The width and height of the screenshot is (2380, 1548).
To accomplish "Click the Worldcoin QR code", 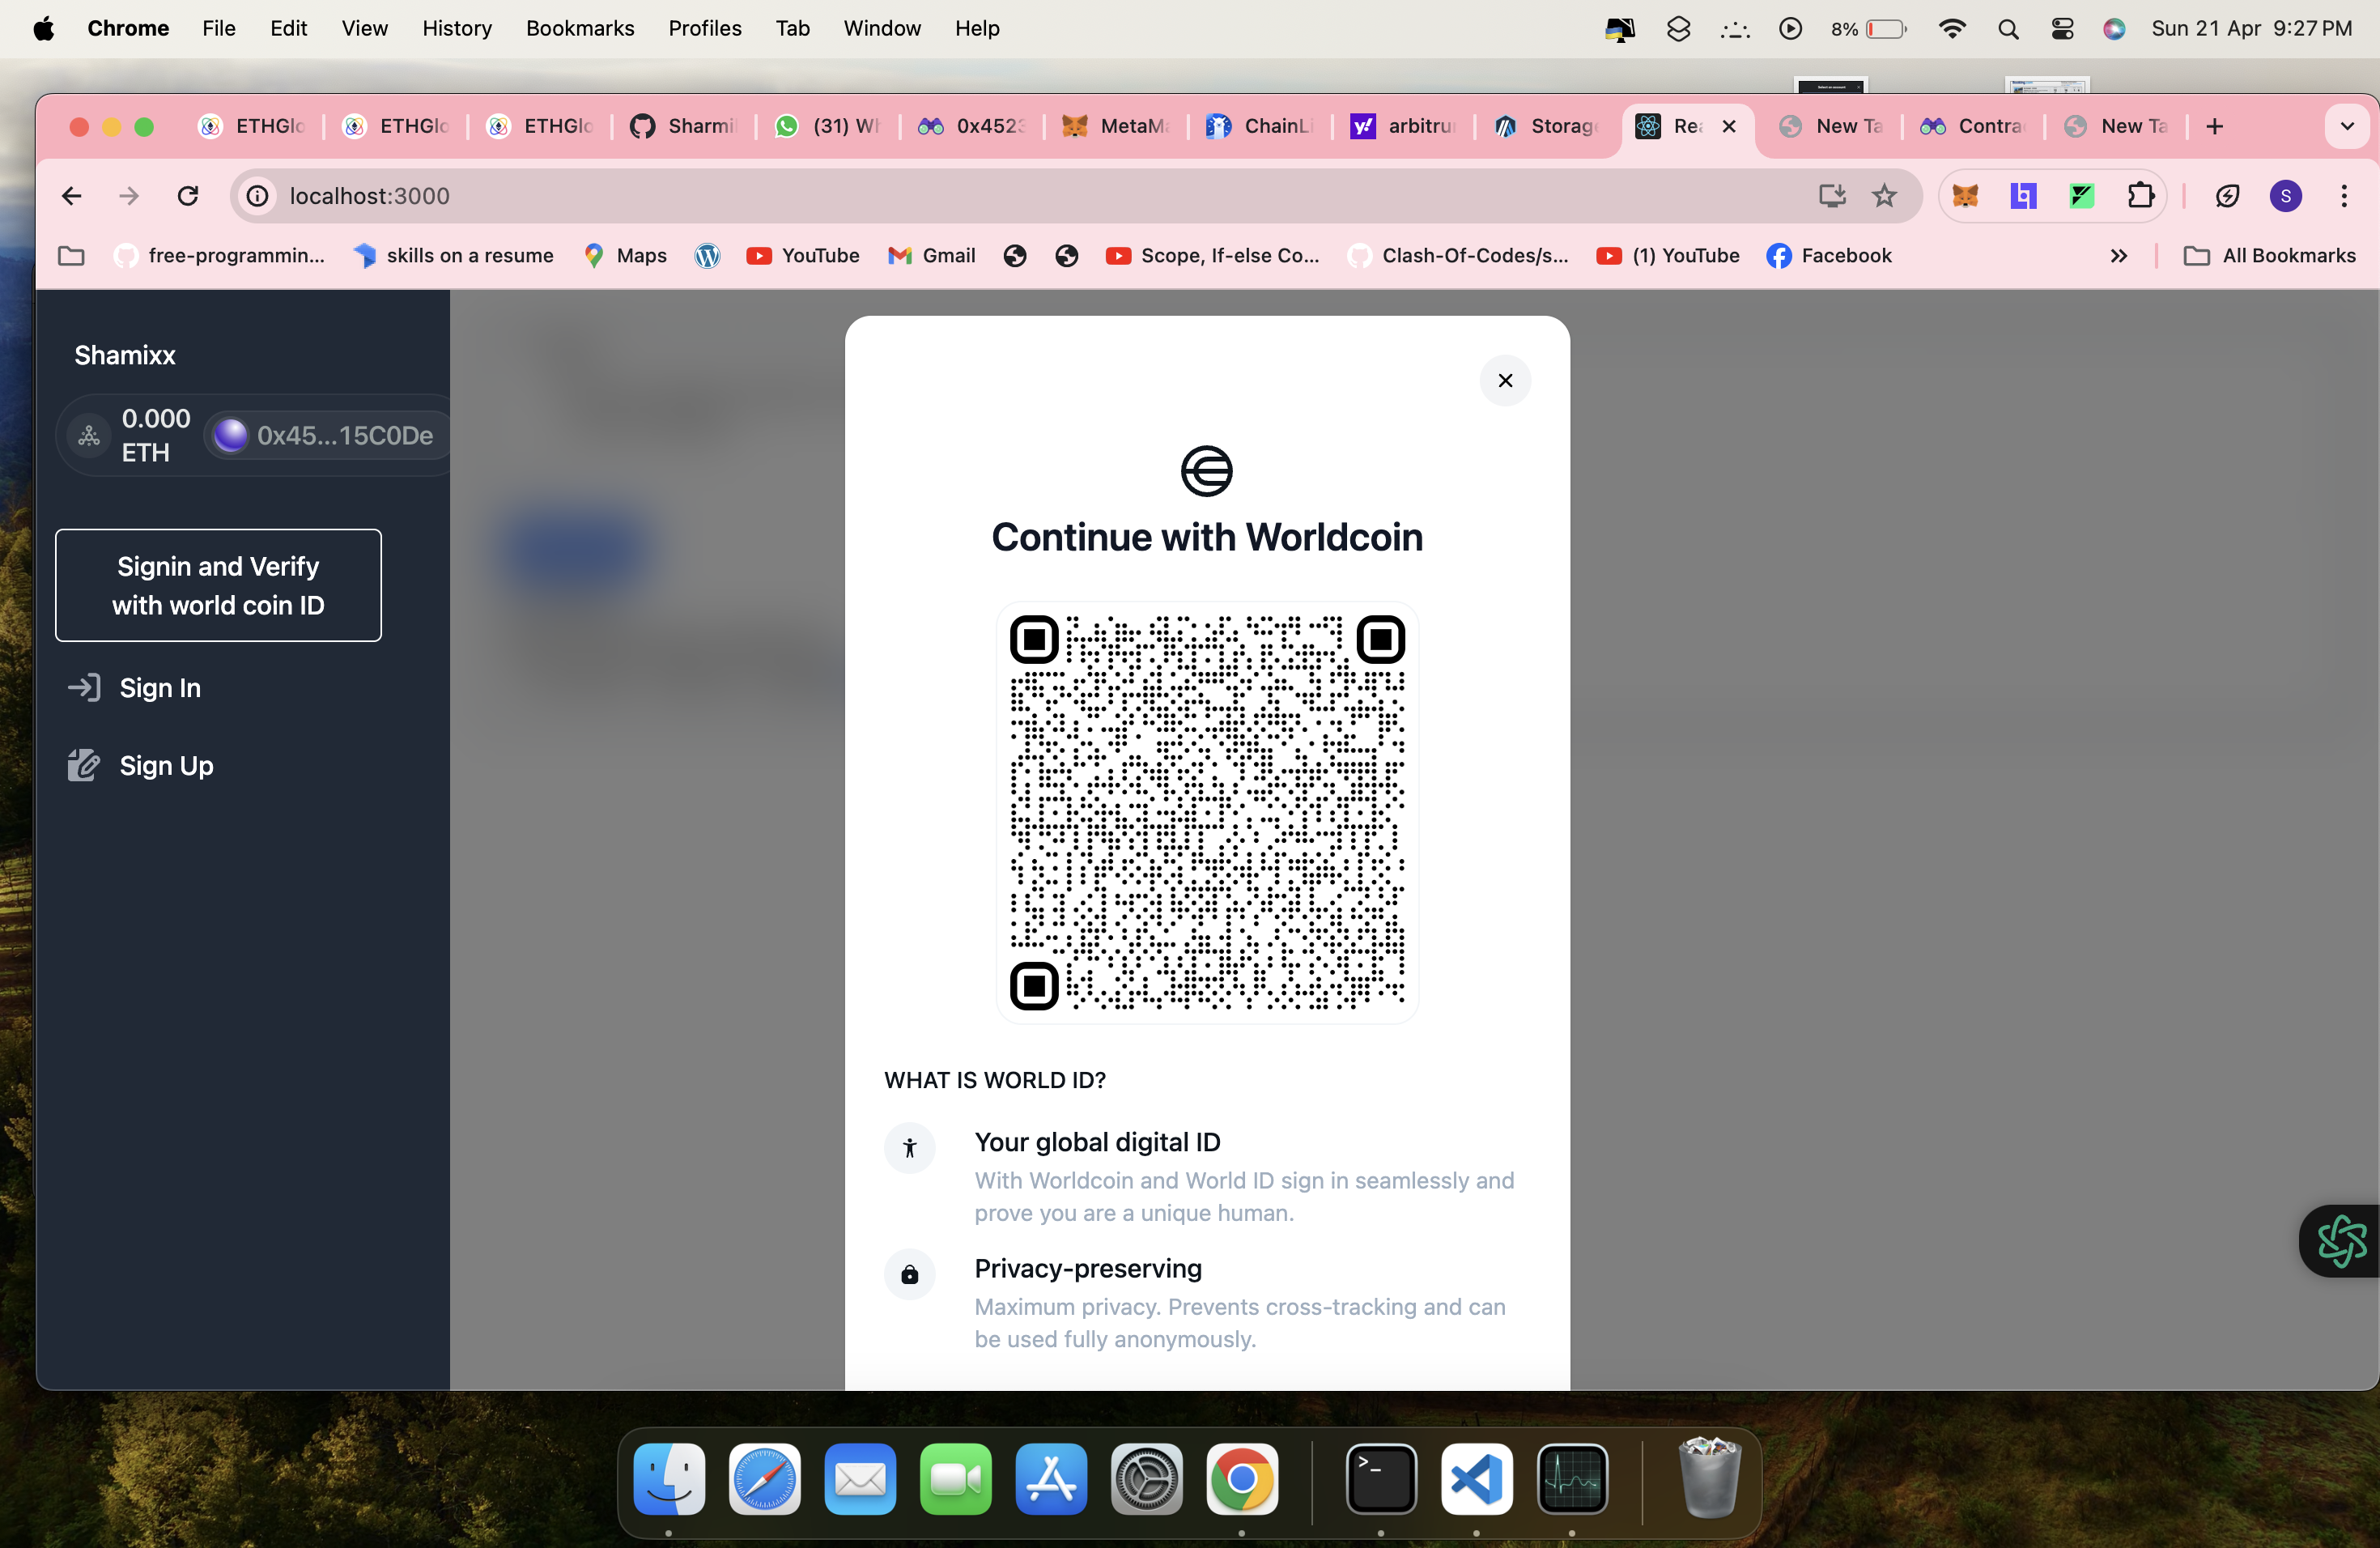I will click(1207, 812).
